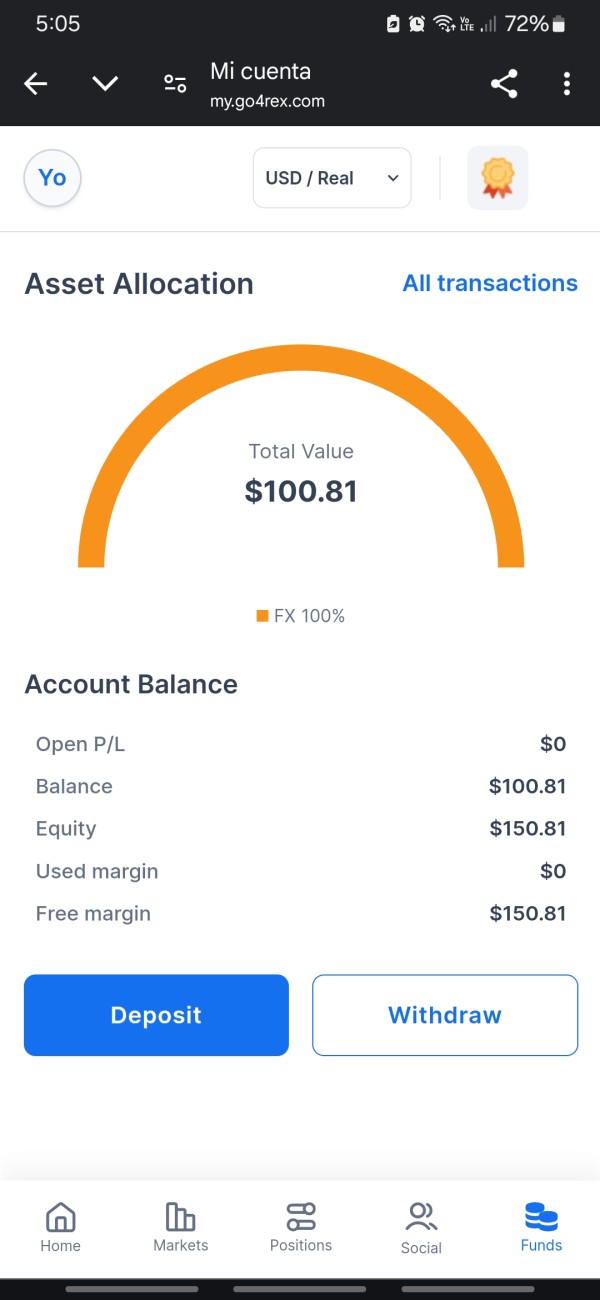Click the orange FX 100% legend swatch
600x1300 pixels.
pyautogui.click(x=262, y=616)
